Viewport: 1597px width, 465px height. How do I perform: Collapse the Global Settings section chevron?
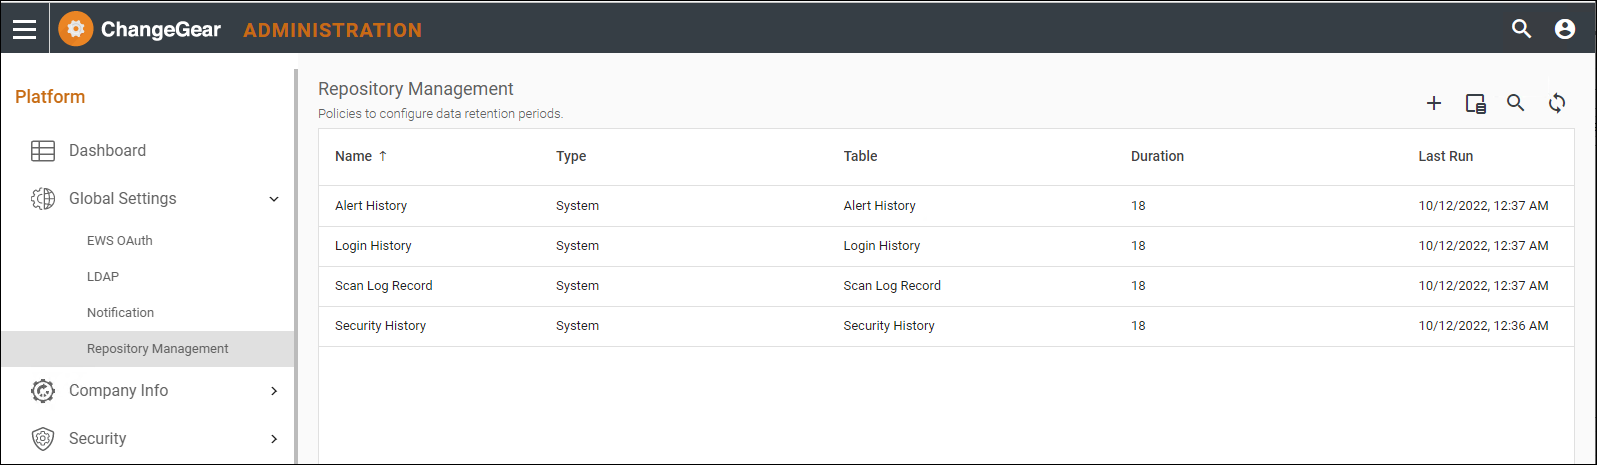274,199
